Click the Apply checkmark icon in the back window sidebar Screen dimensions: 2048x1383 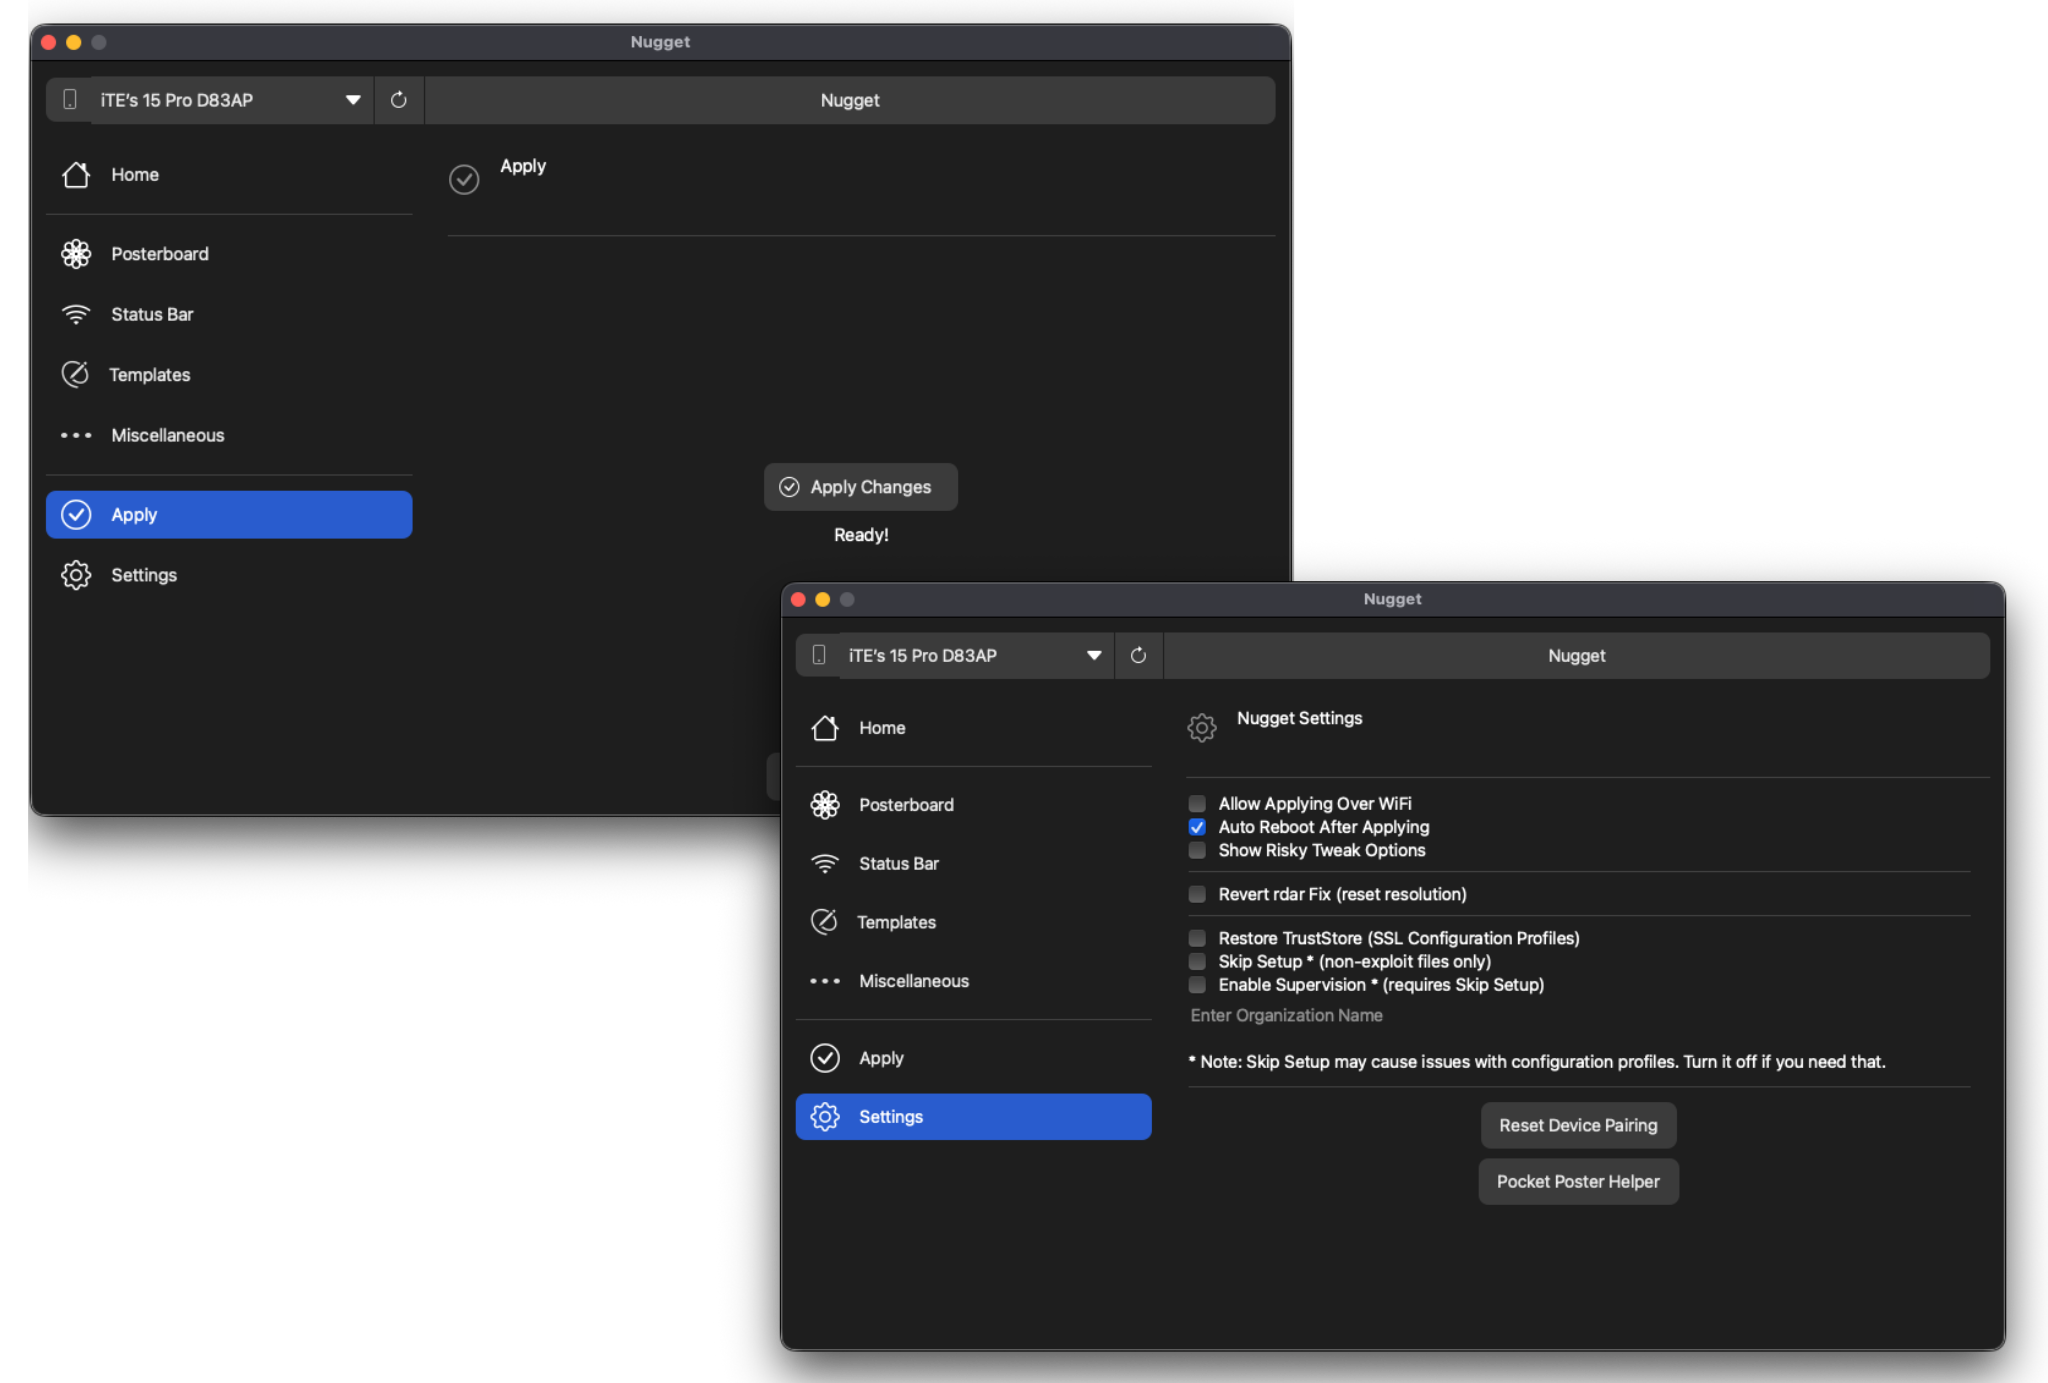(x=76, y=514)
